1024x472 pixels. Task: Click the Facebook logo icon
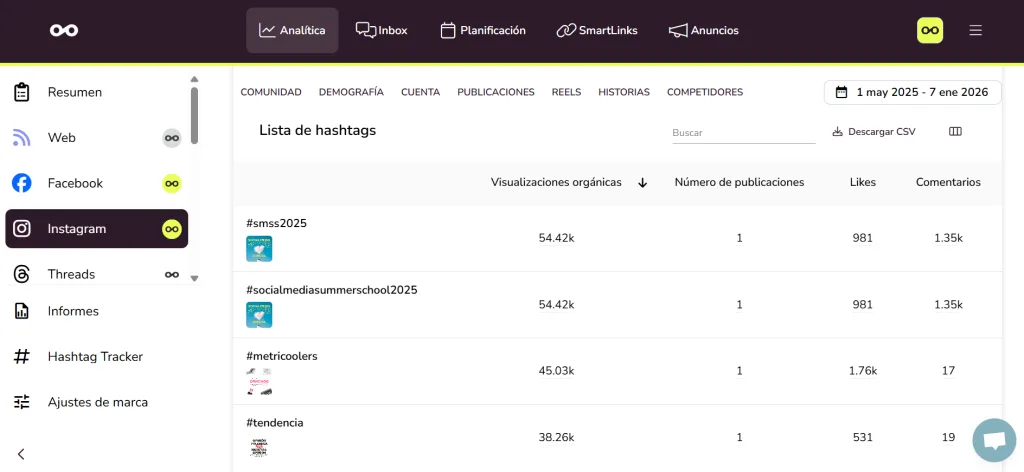[x=22, y=183]
